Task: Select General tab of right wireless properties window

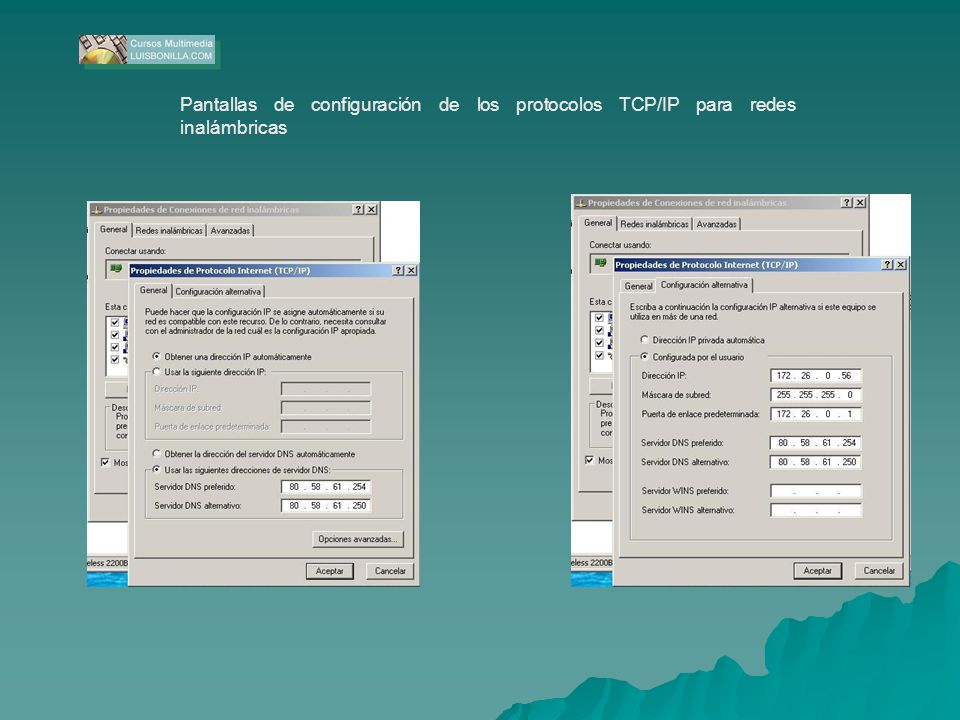Action: [598, 223]
